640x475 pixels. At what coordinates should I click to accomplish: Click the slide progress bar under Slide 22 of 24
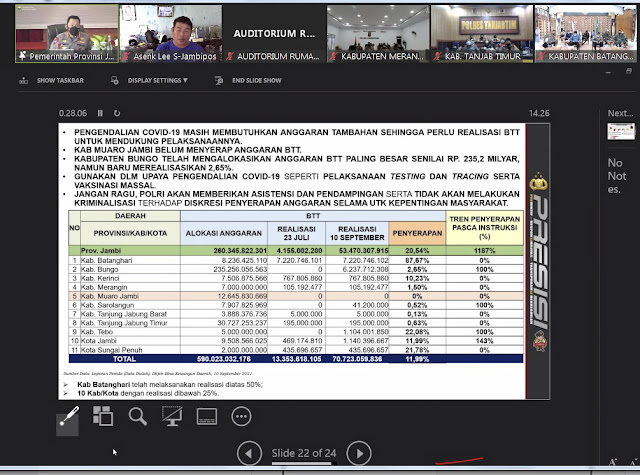(304, 464)
